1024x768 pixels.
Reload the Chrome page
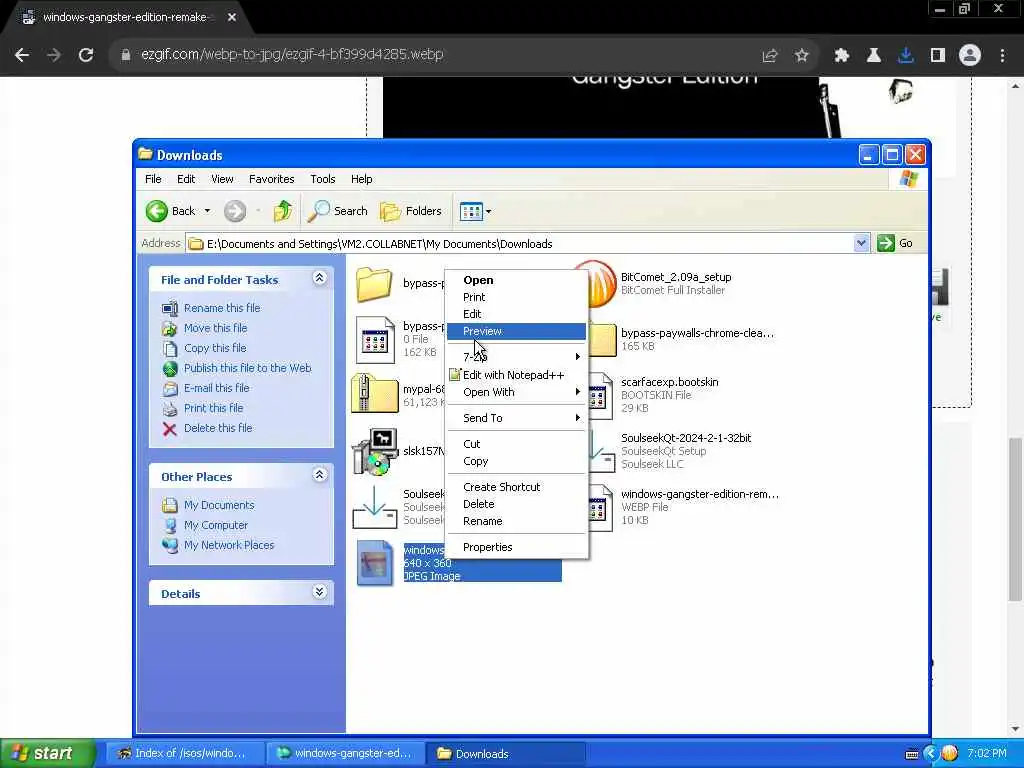[86, 55]
